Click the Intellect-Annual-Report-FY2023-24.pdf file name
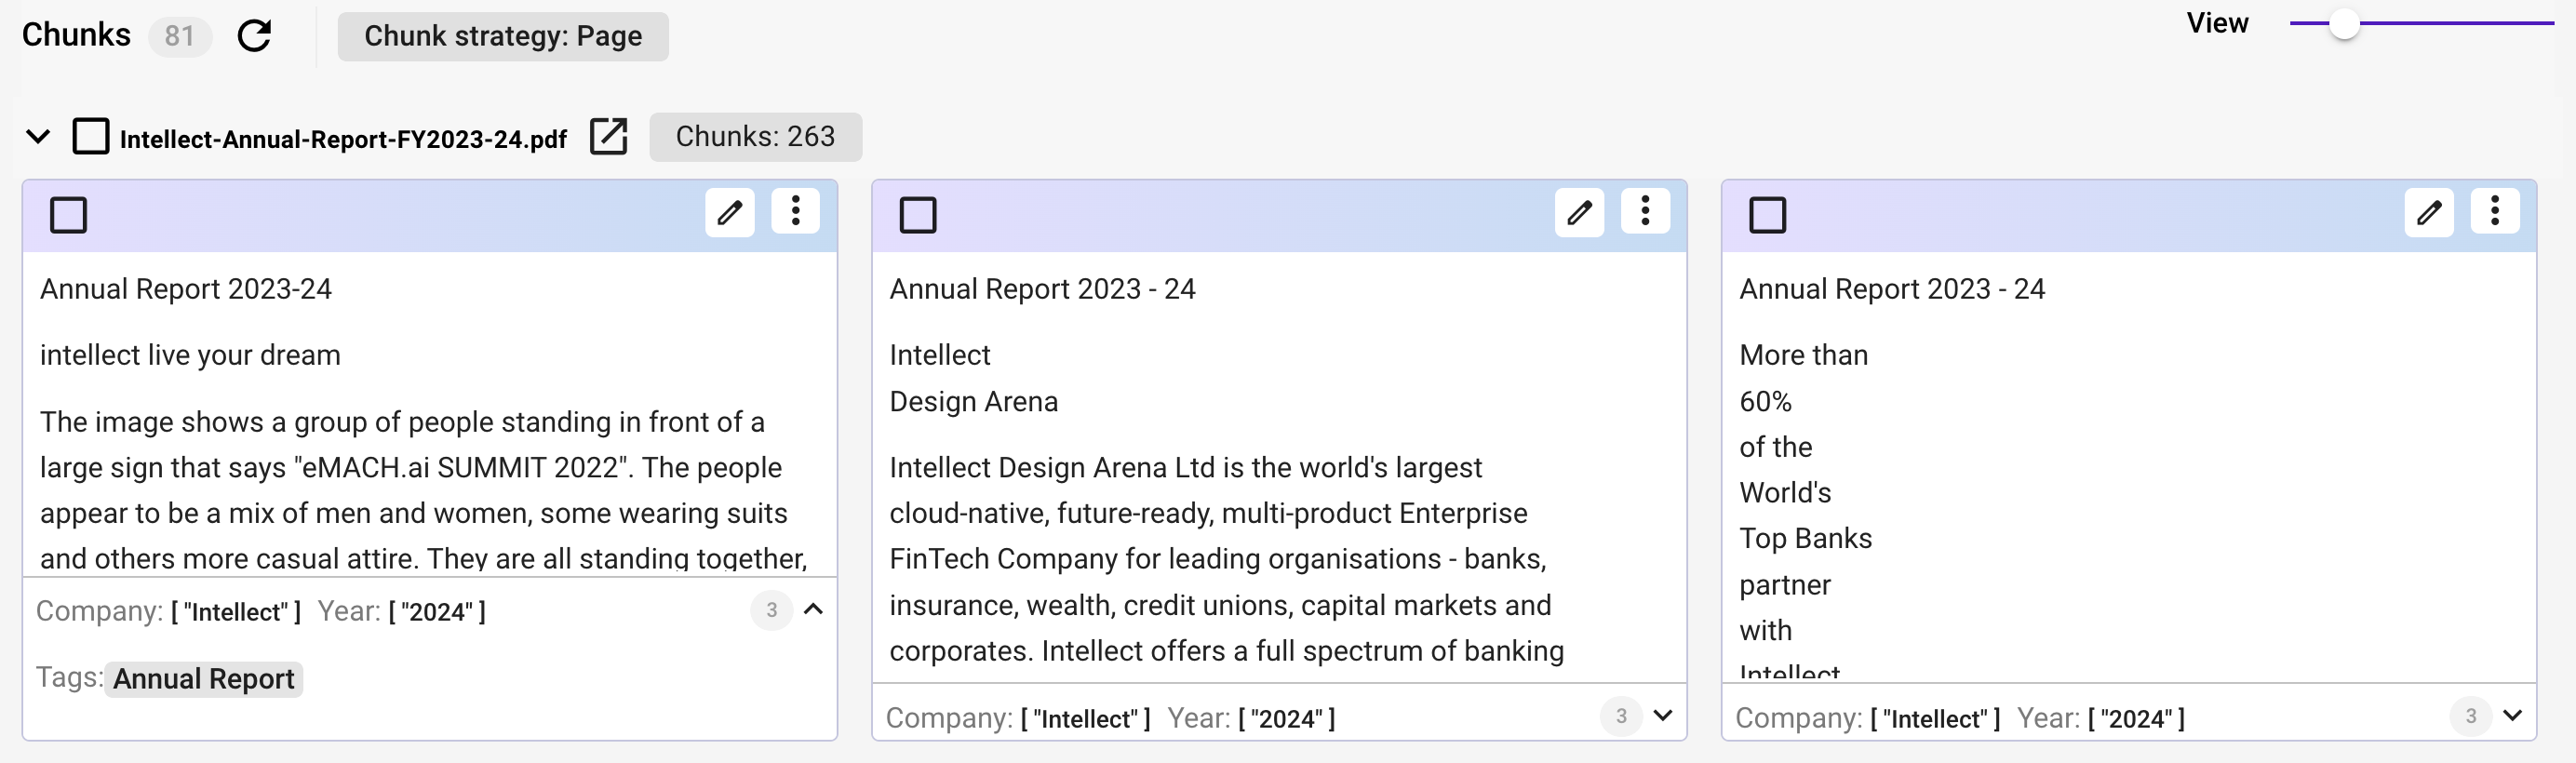This screenshot has width=2576, height=763. [343, 139]
